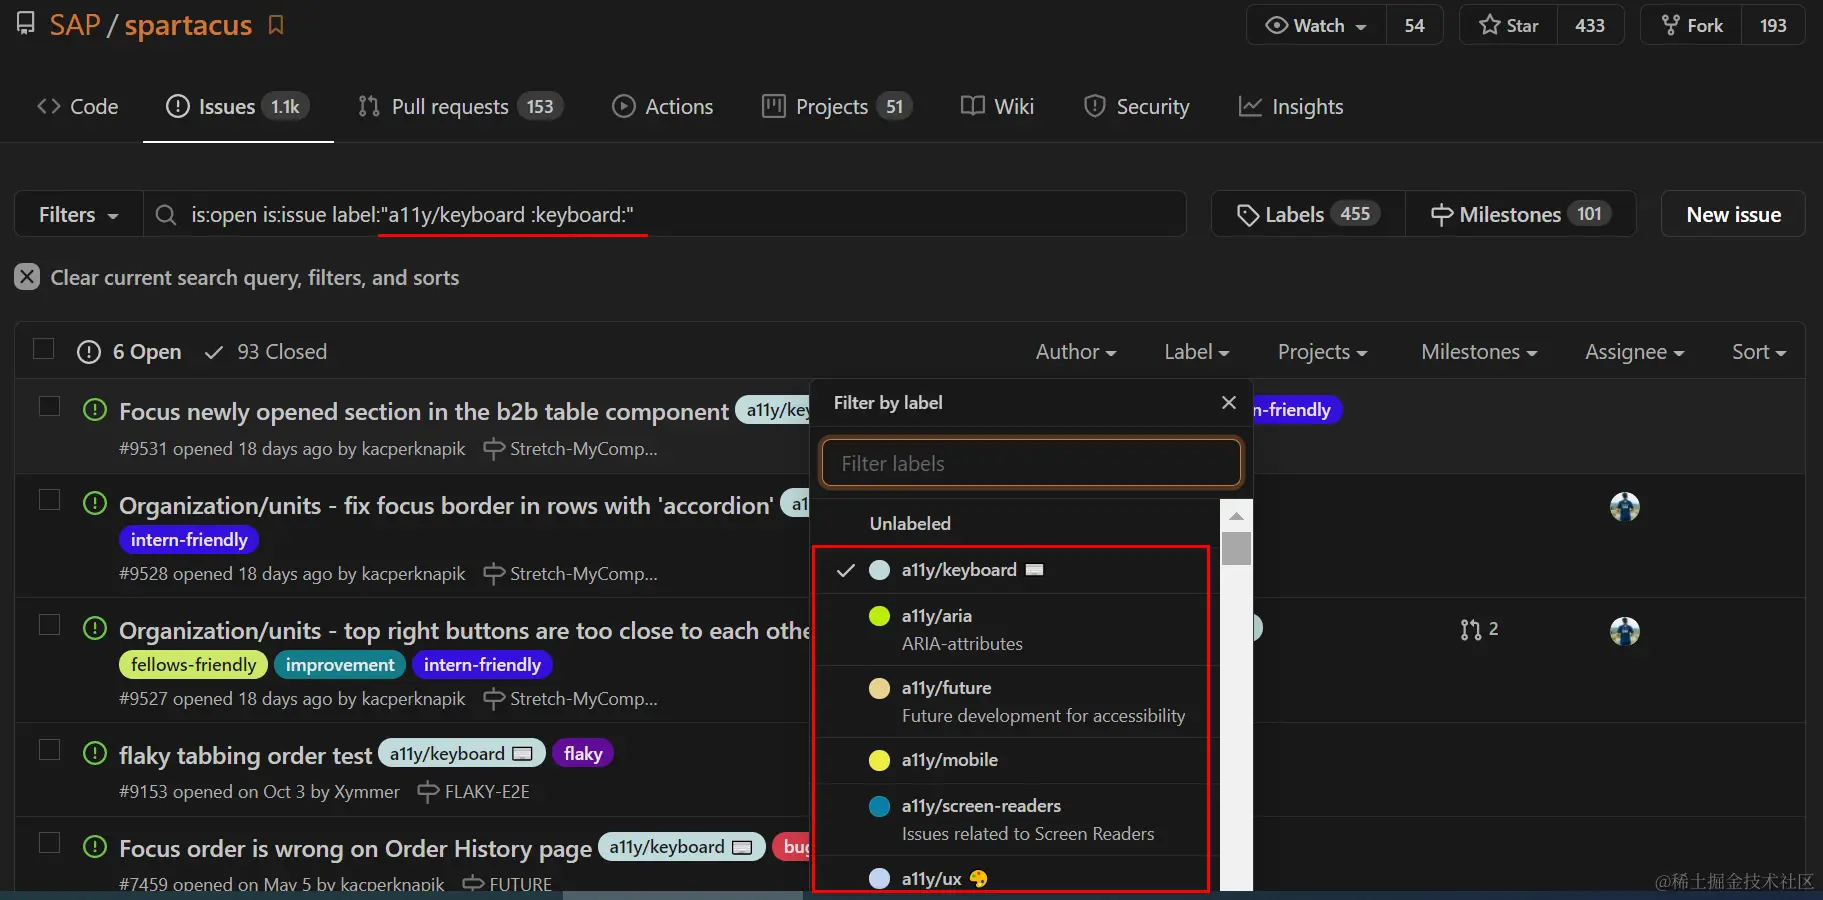Close the Filter by label popup

pyautogui.click(x=1229, y=402)
